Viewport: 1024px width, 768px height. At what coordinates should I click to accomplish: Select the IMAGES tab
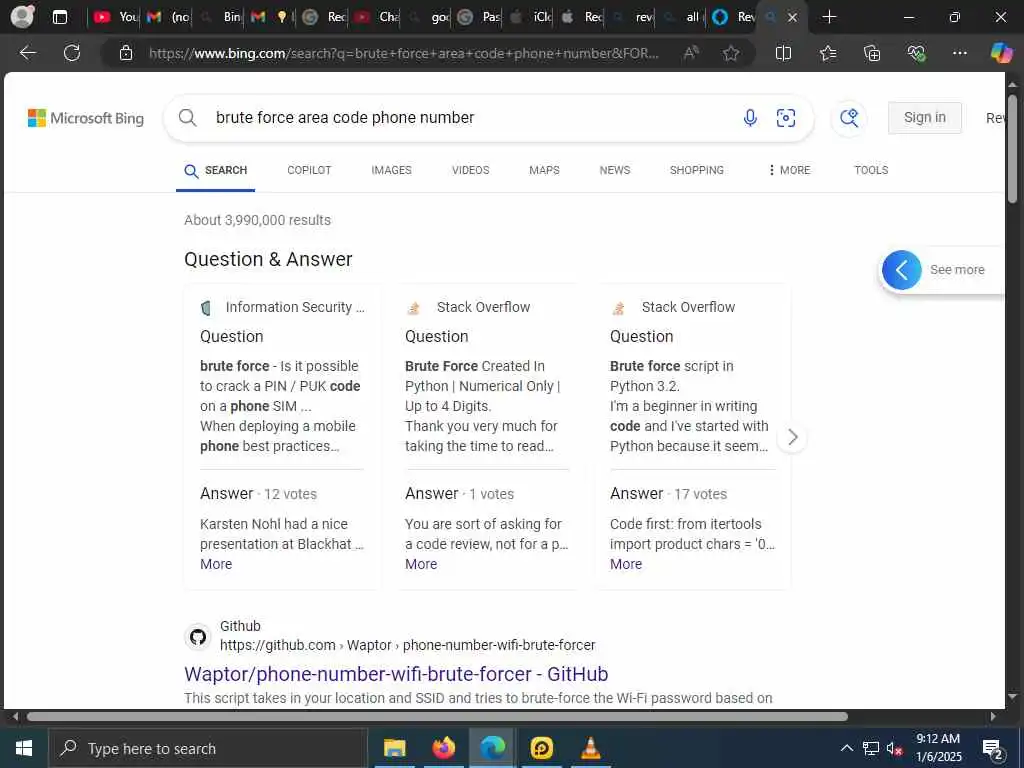coord(391,170)
